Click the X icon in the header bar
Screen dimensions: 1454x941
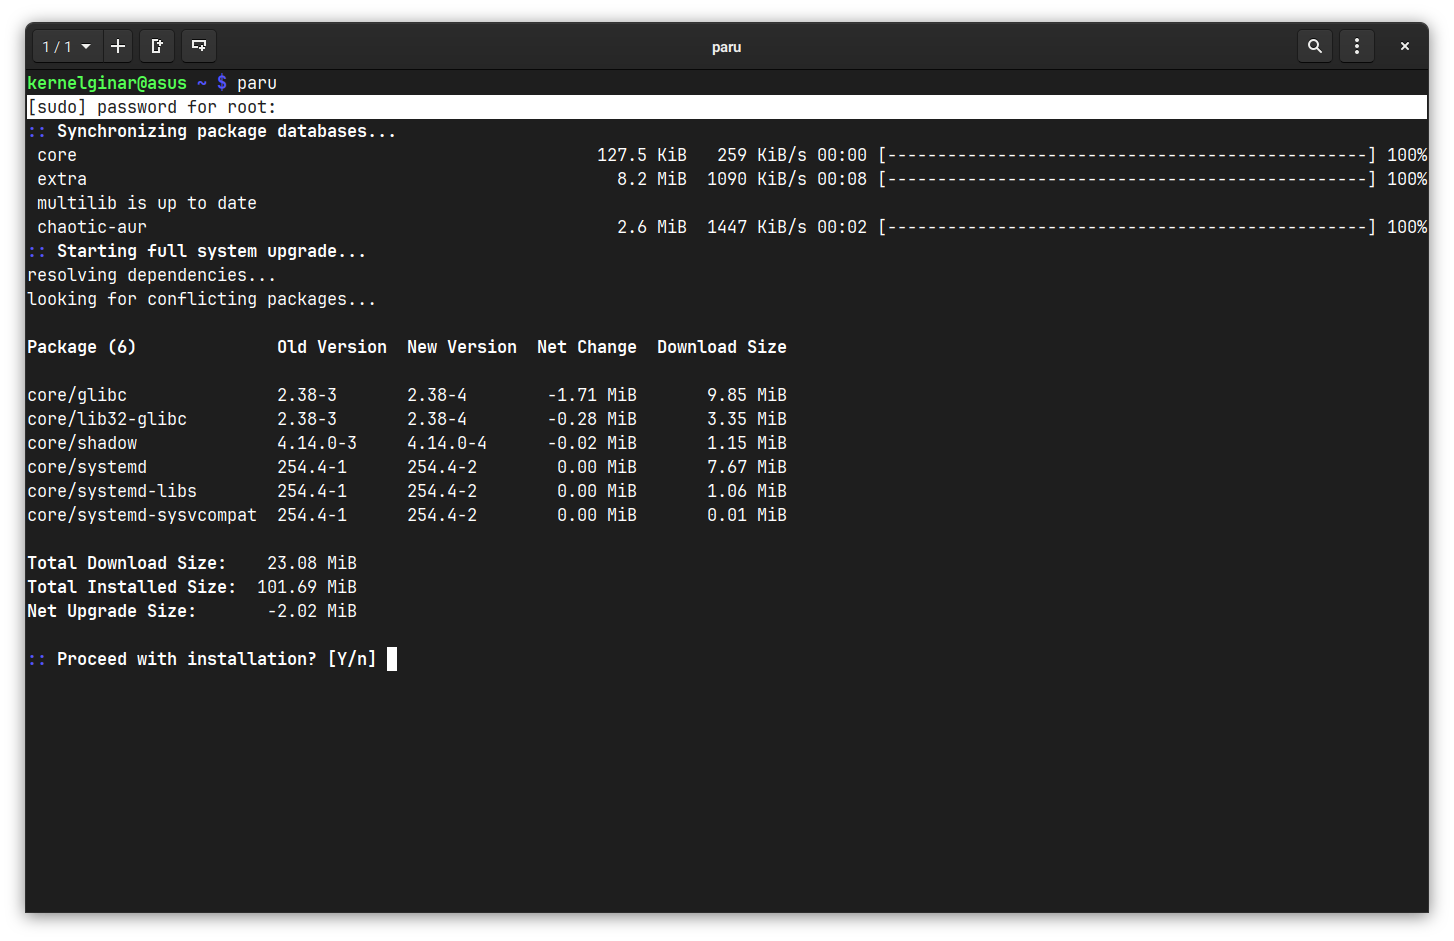1404,46
